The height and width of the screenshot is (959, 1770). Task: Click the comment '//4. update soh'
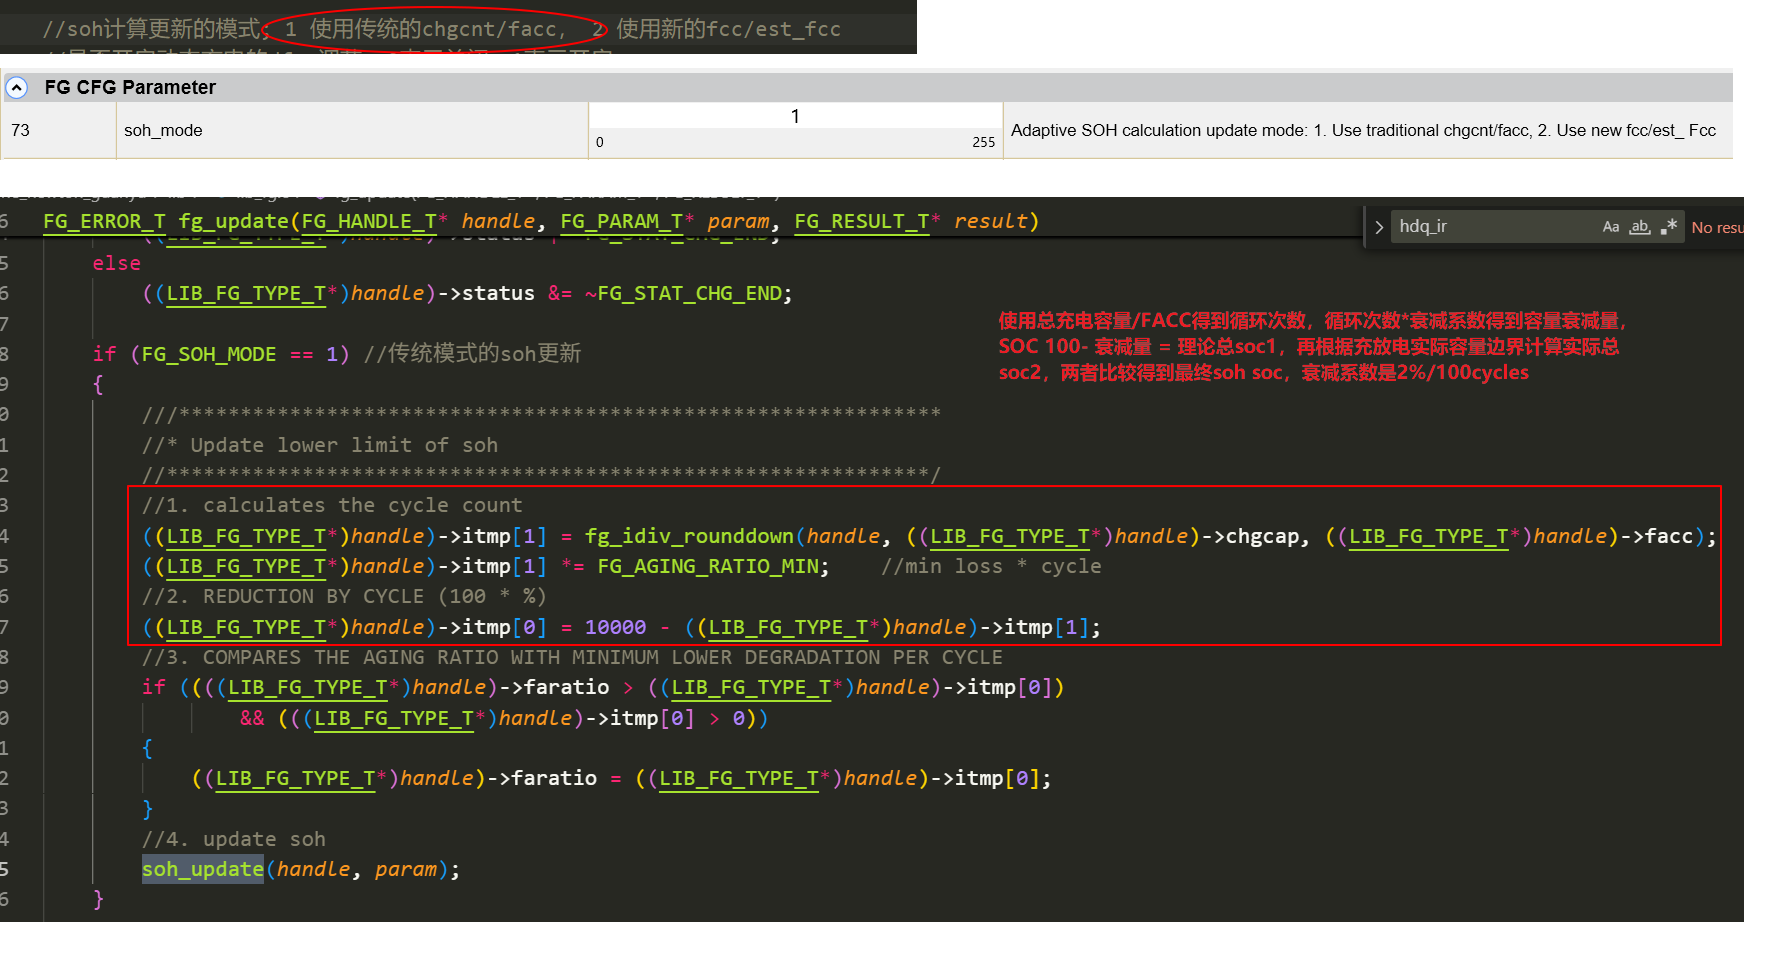tap(234, 839)
